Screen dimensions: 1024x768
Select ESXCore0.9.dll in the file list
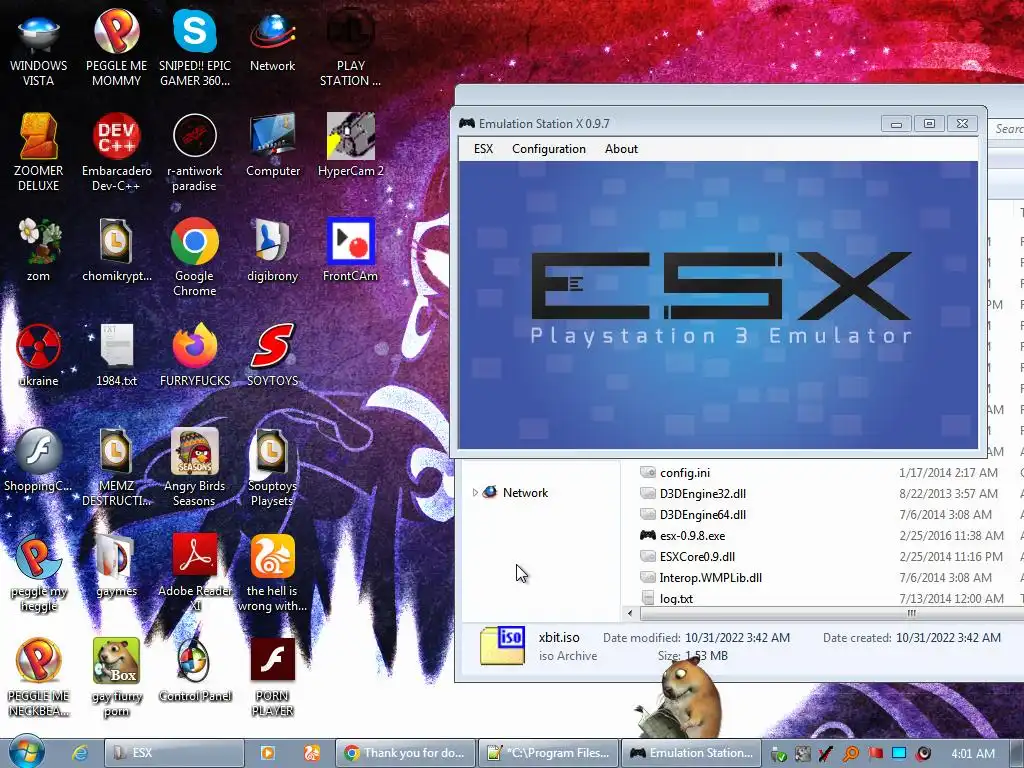tap(697, 556)
